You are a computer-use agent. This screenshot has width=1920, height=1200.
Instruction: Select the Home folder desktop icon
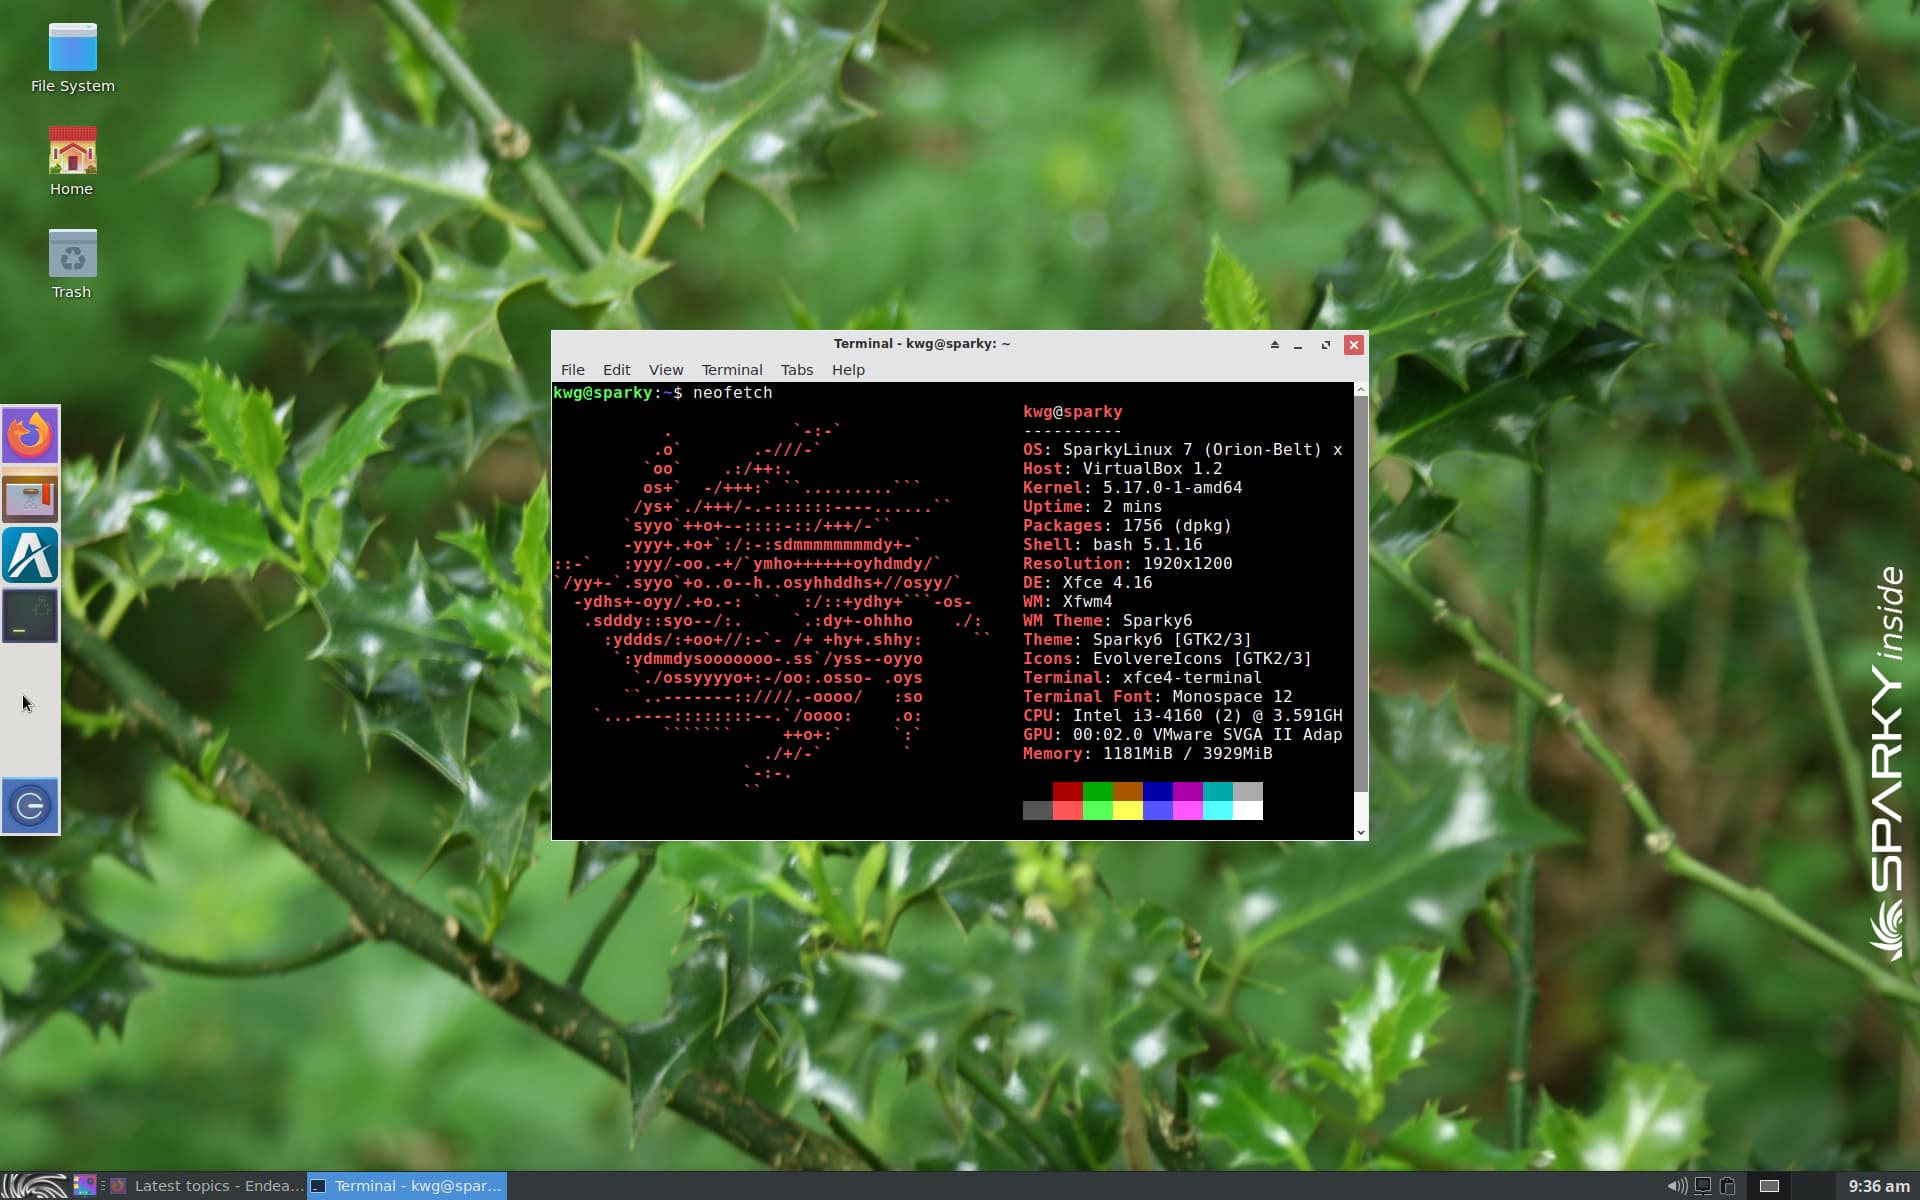tap(72, 162)
